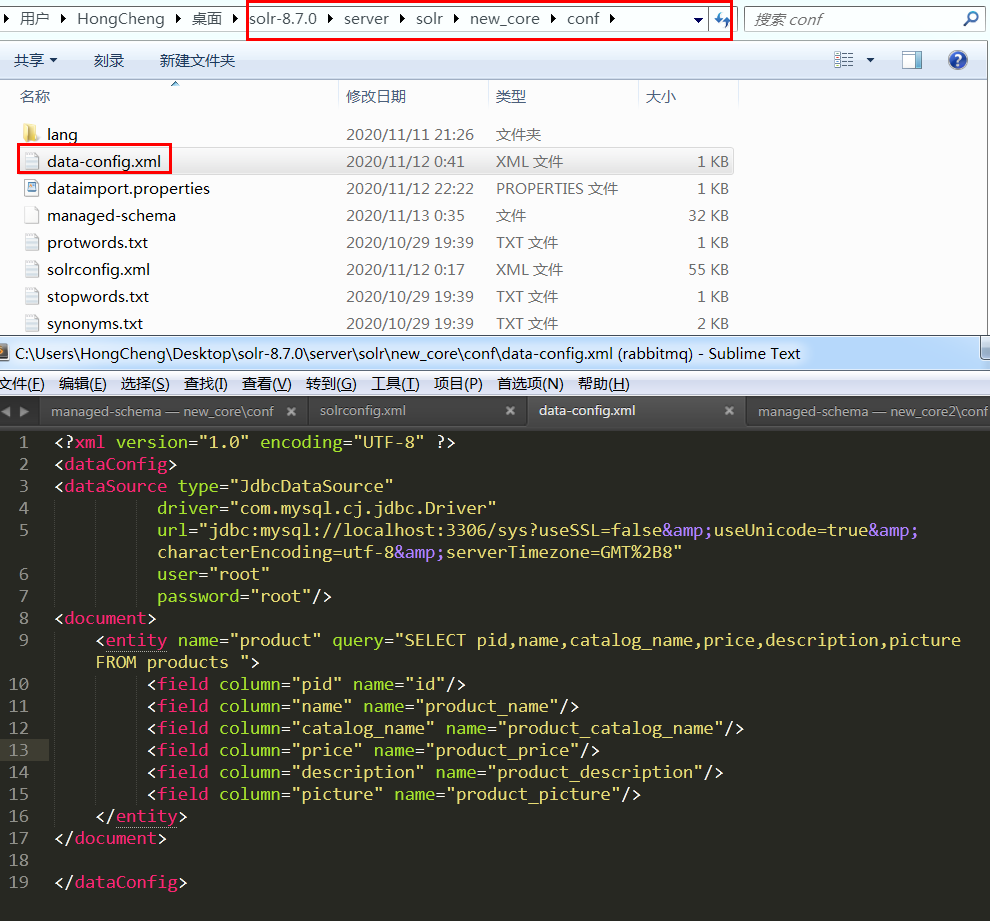Select the managed-schema file name
990x921 pixels.
(111, 215)
